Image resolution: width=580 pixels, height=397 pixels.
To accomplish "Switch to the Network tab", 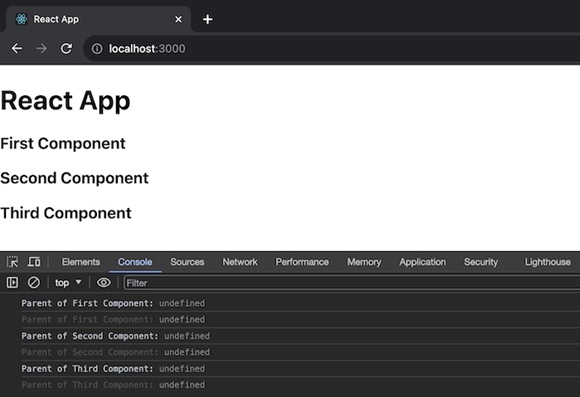I will [240, 262].
